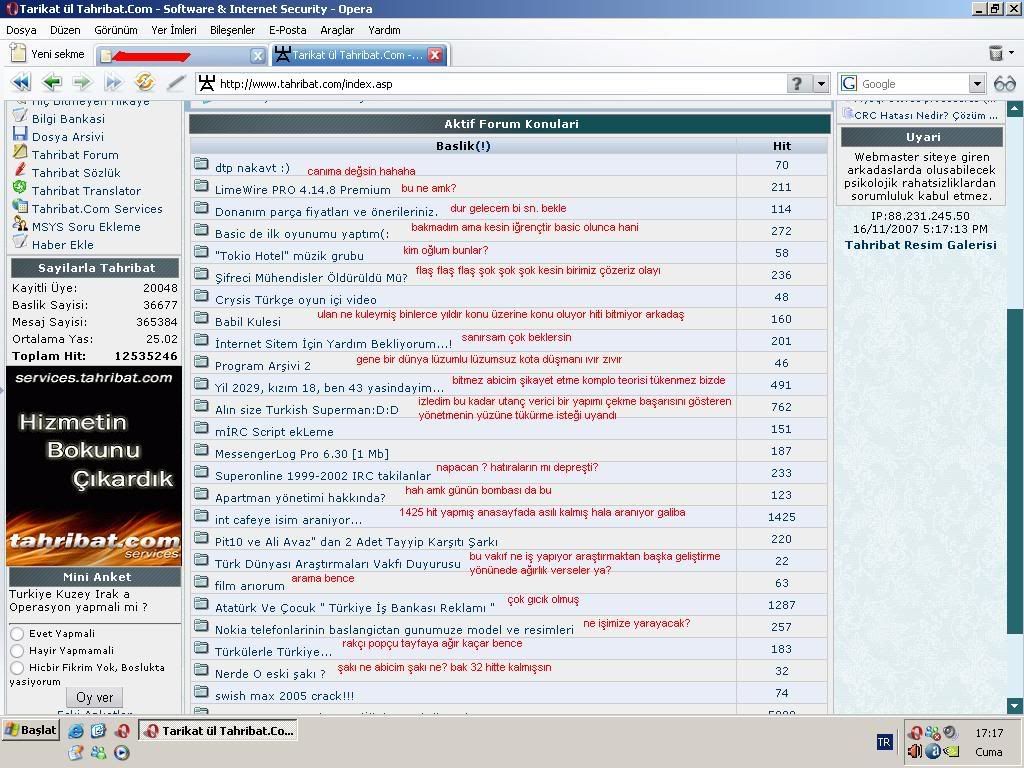Click the scrollbar up arrow
The height and width of the screenshot is (768, 1024).
click(1014, 108)
